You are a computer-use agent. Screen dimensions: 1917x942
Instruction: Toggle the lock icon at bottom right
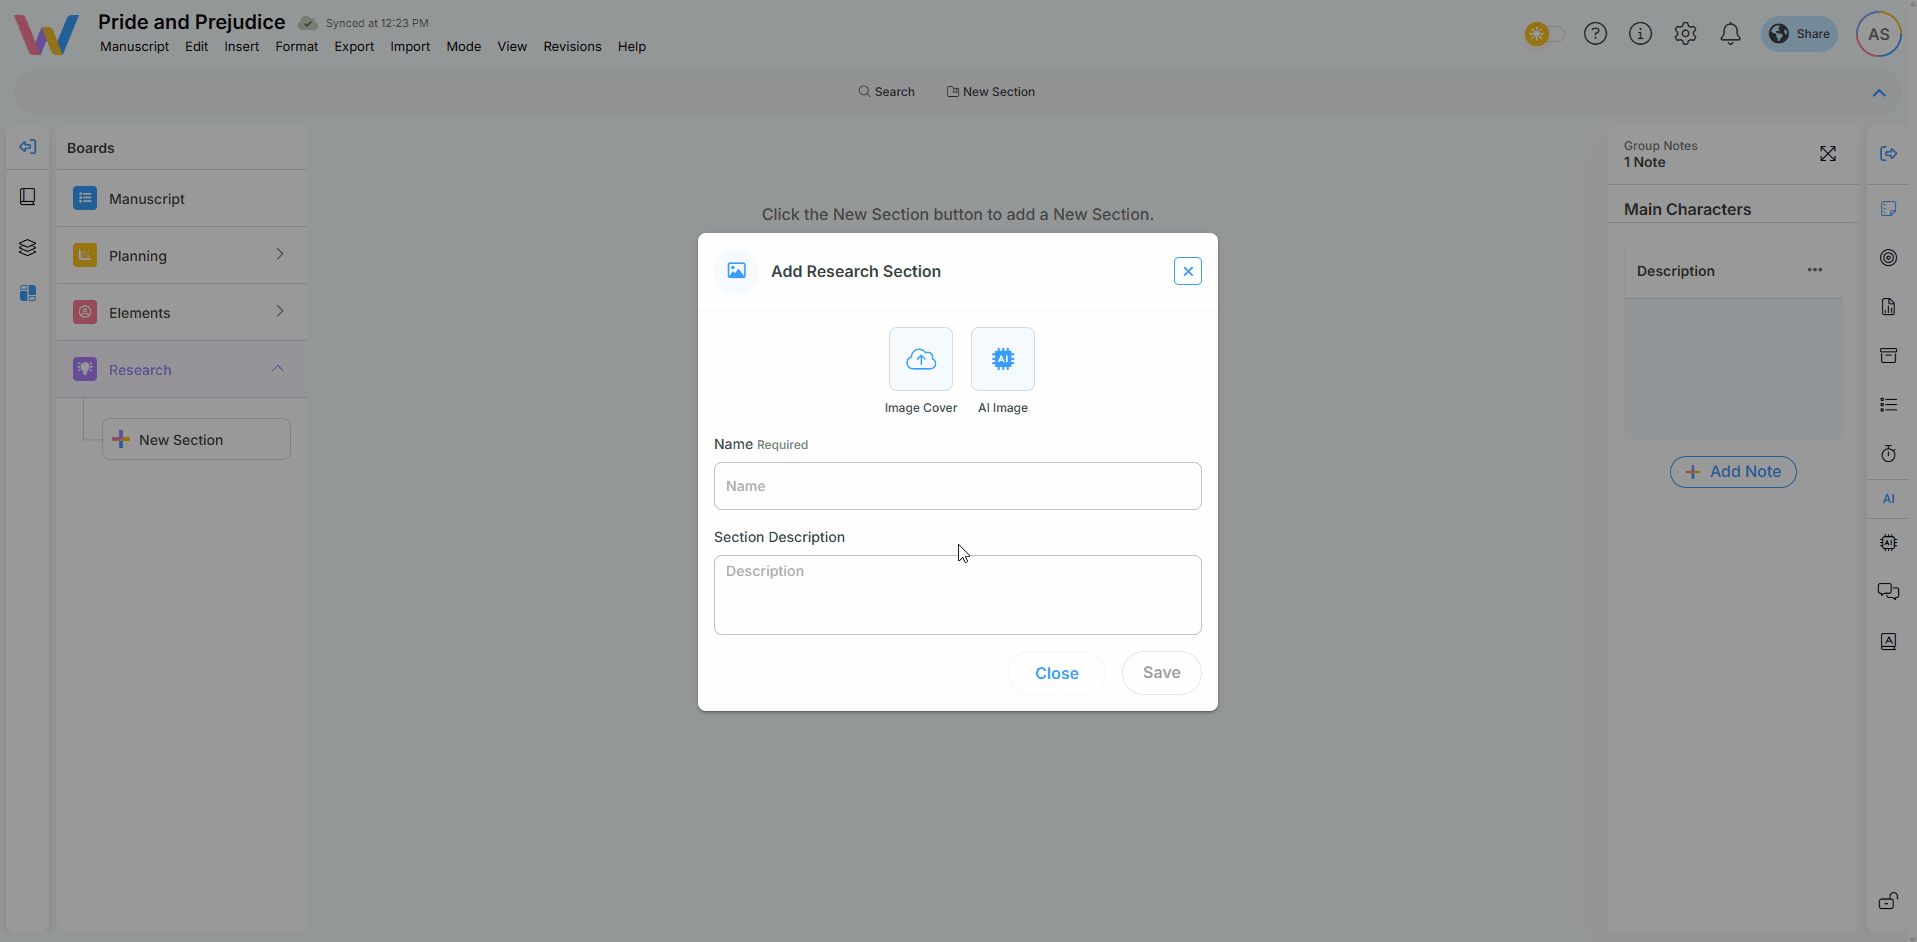1888,901
